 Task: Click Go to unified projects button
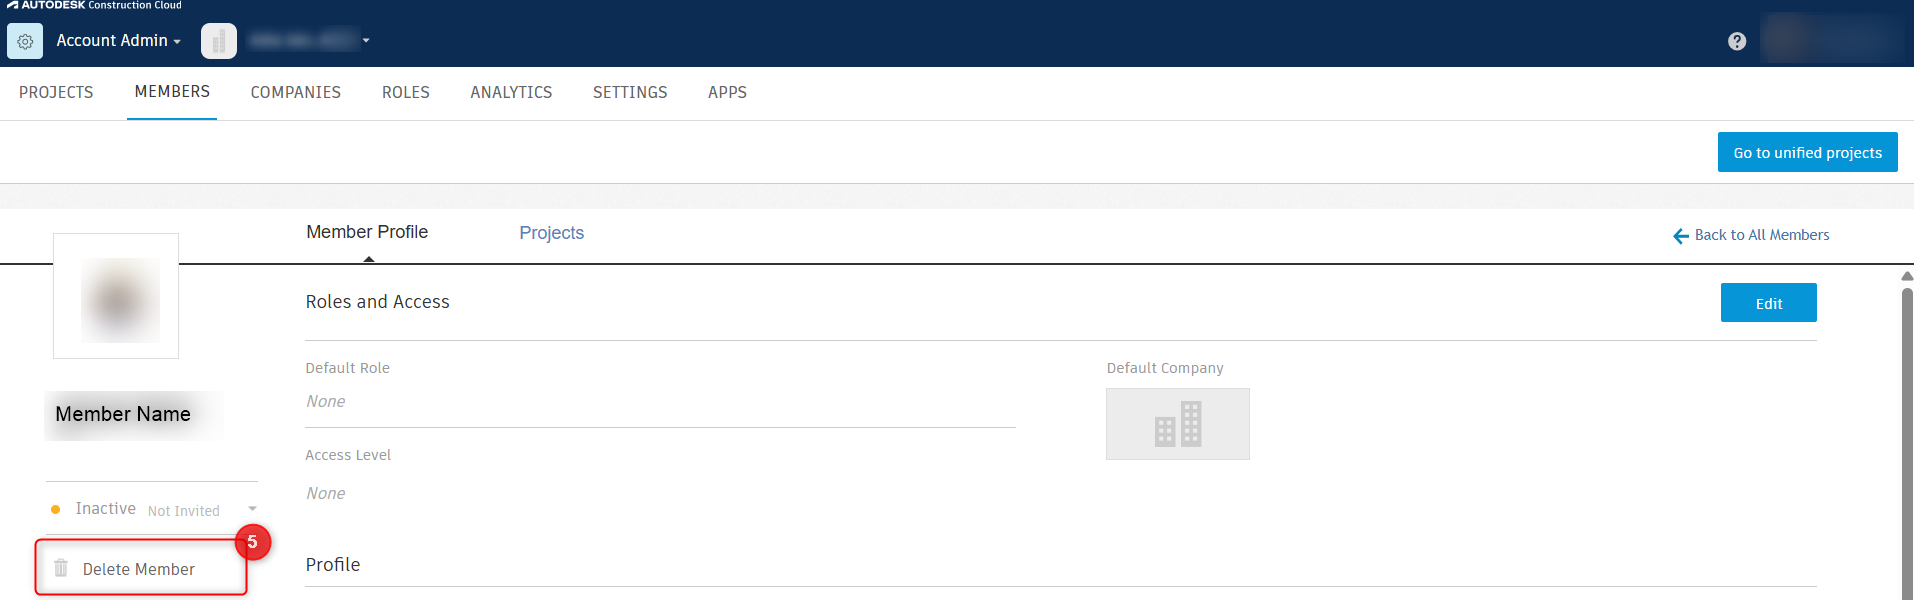click(1807, 152)
